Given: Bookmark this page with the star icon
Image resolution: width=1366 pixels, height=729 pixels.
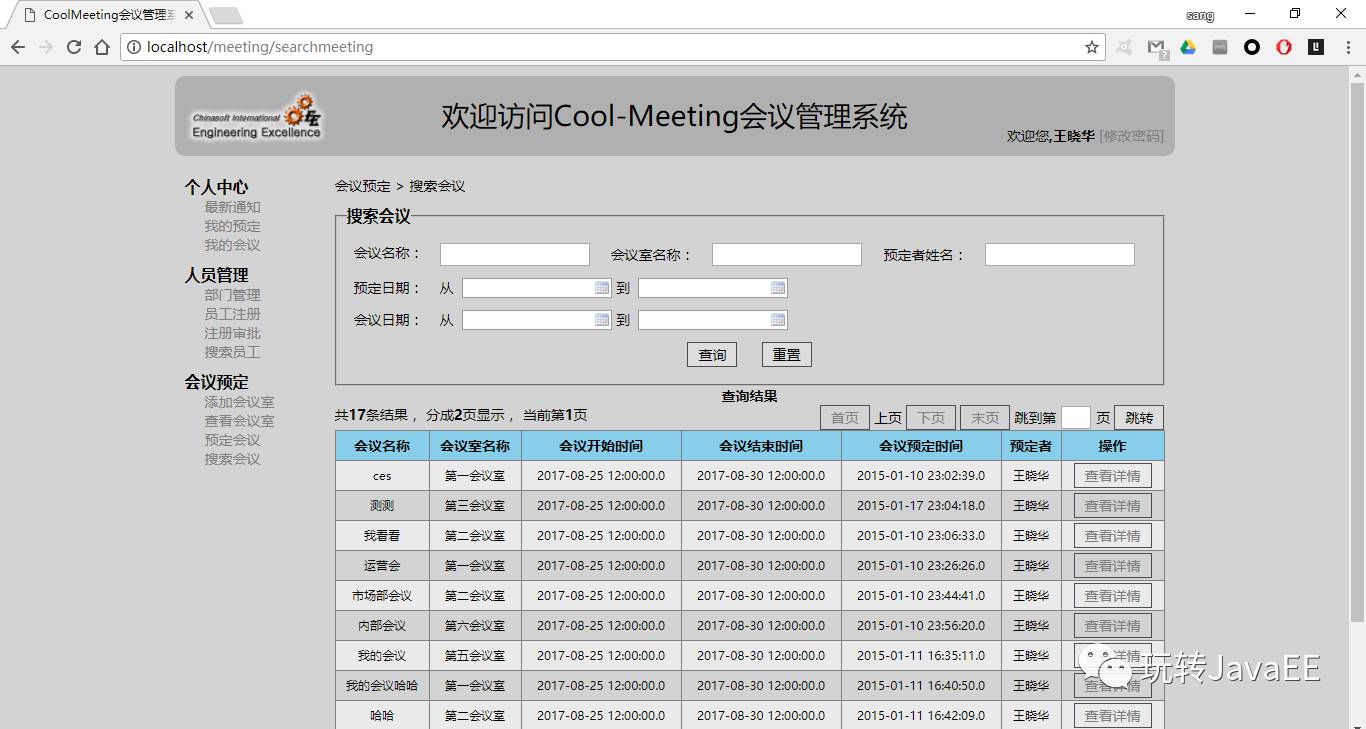Looking at the screenshot, I should (1092, 47).
